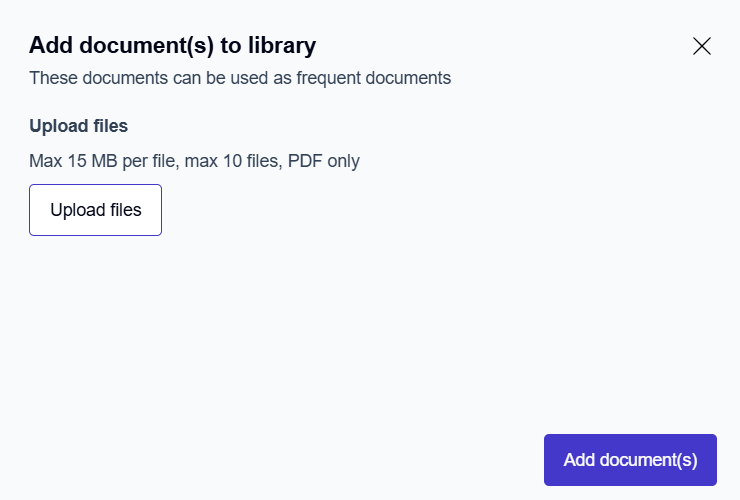
Task: Click the 'Add document(s) to library' heading
Action: (172, 45)
